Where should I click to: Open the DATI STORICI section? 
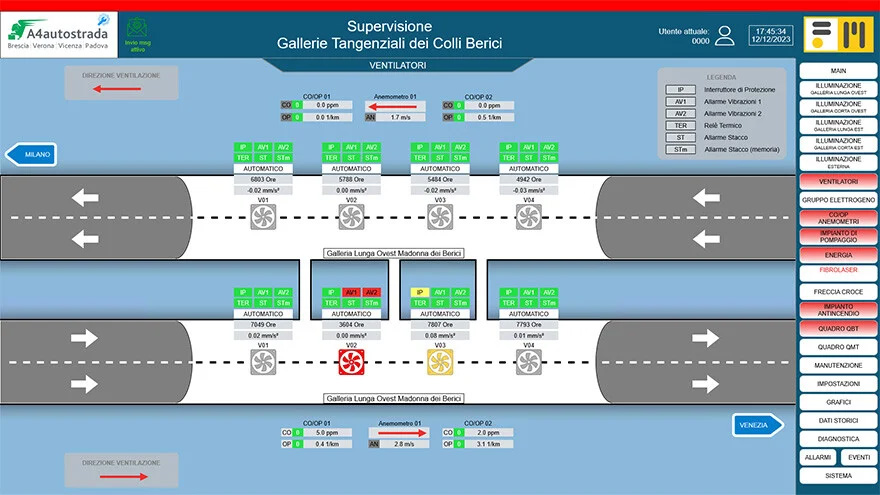(x=838, y=420)
